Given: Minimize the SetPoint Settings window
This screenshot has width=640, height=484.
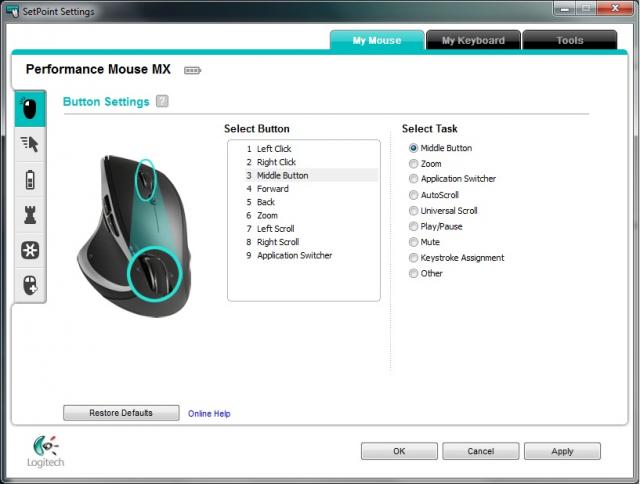Looking at the screenshot, I should click(x=565, y=8).
